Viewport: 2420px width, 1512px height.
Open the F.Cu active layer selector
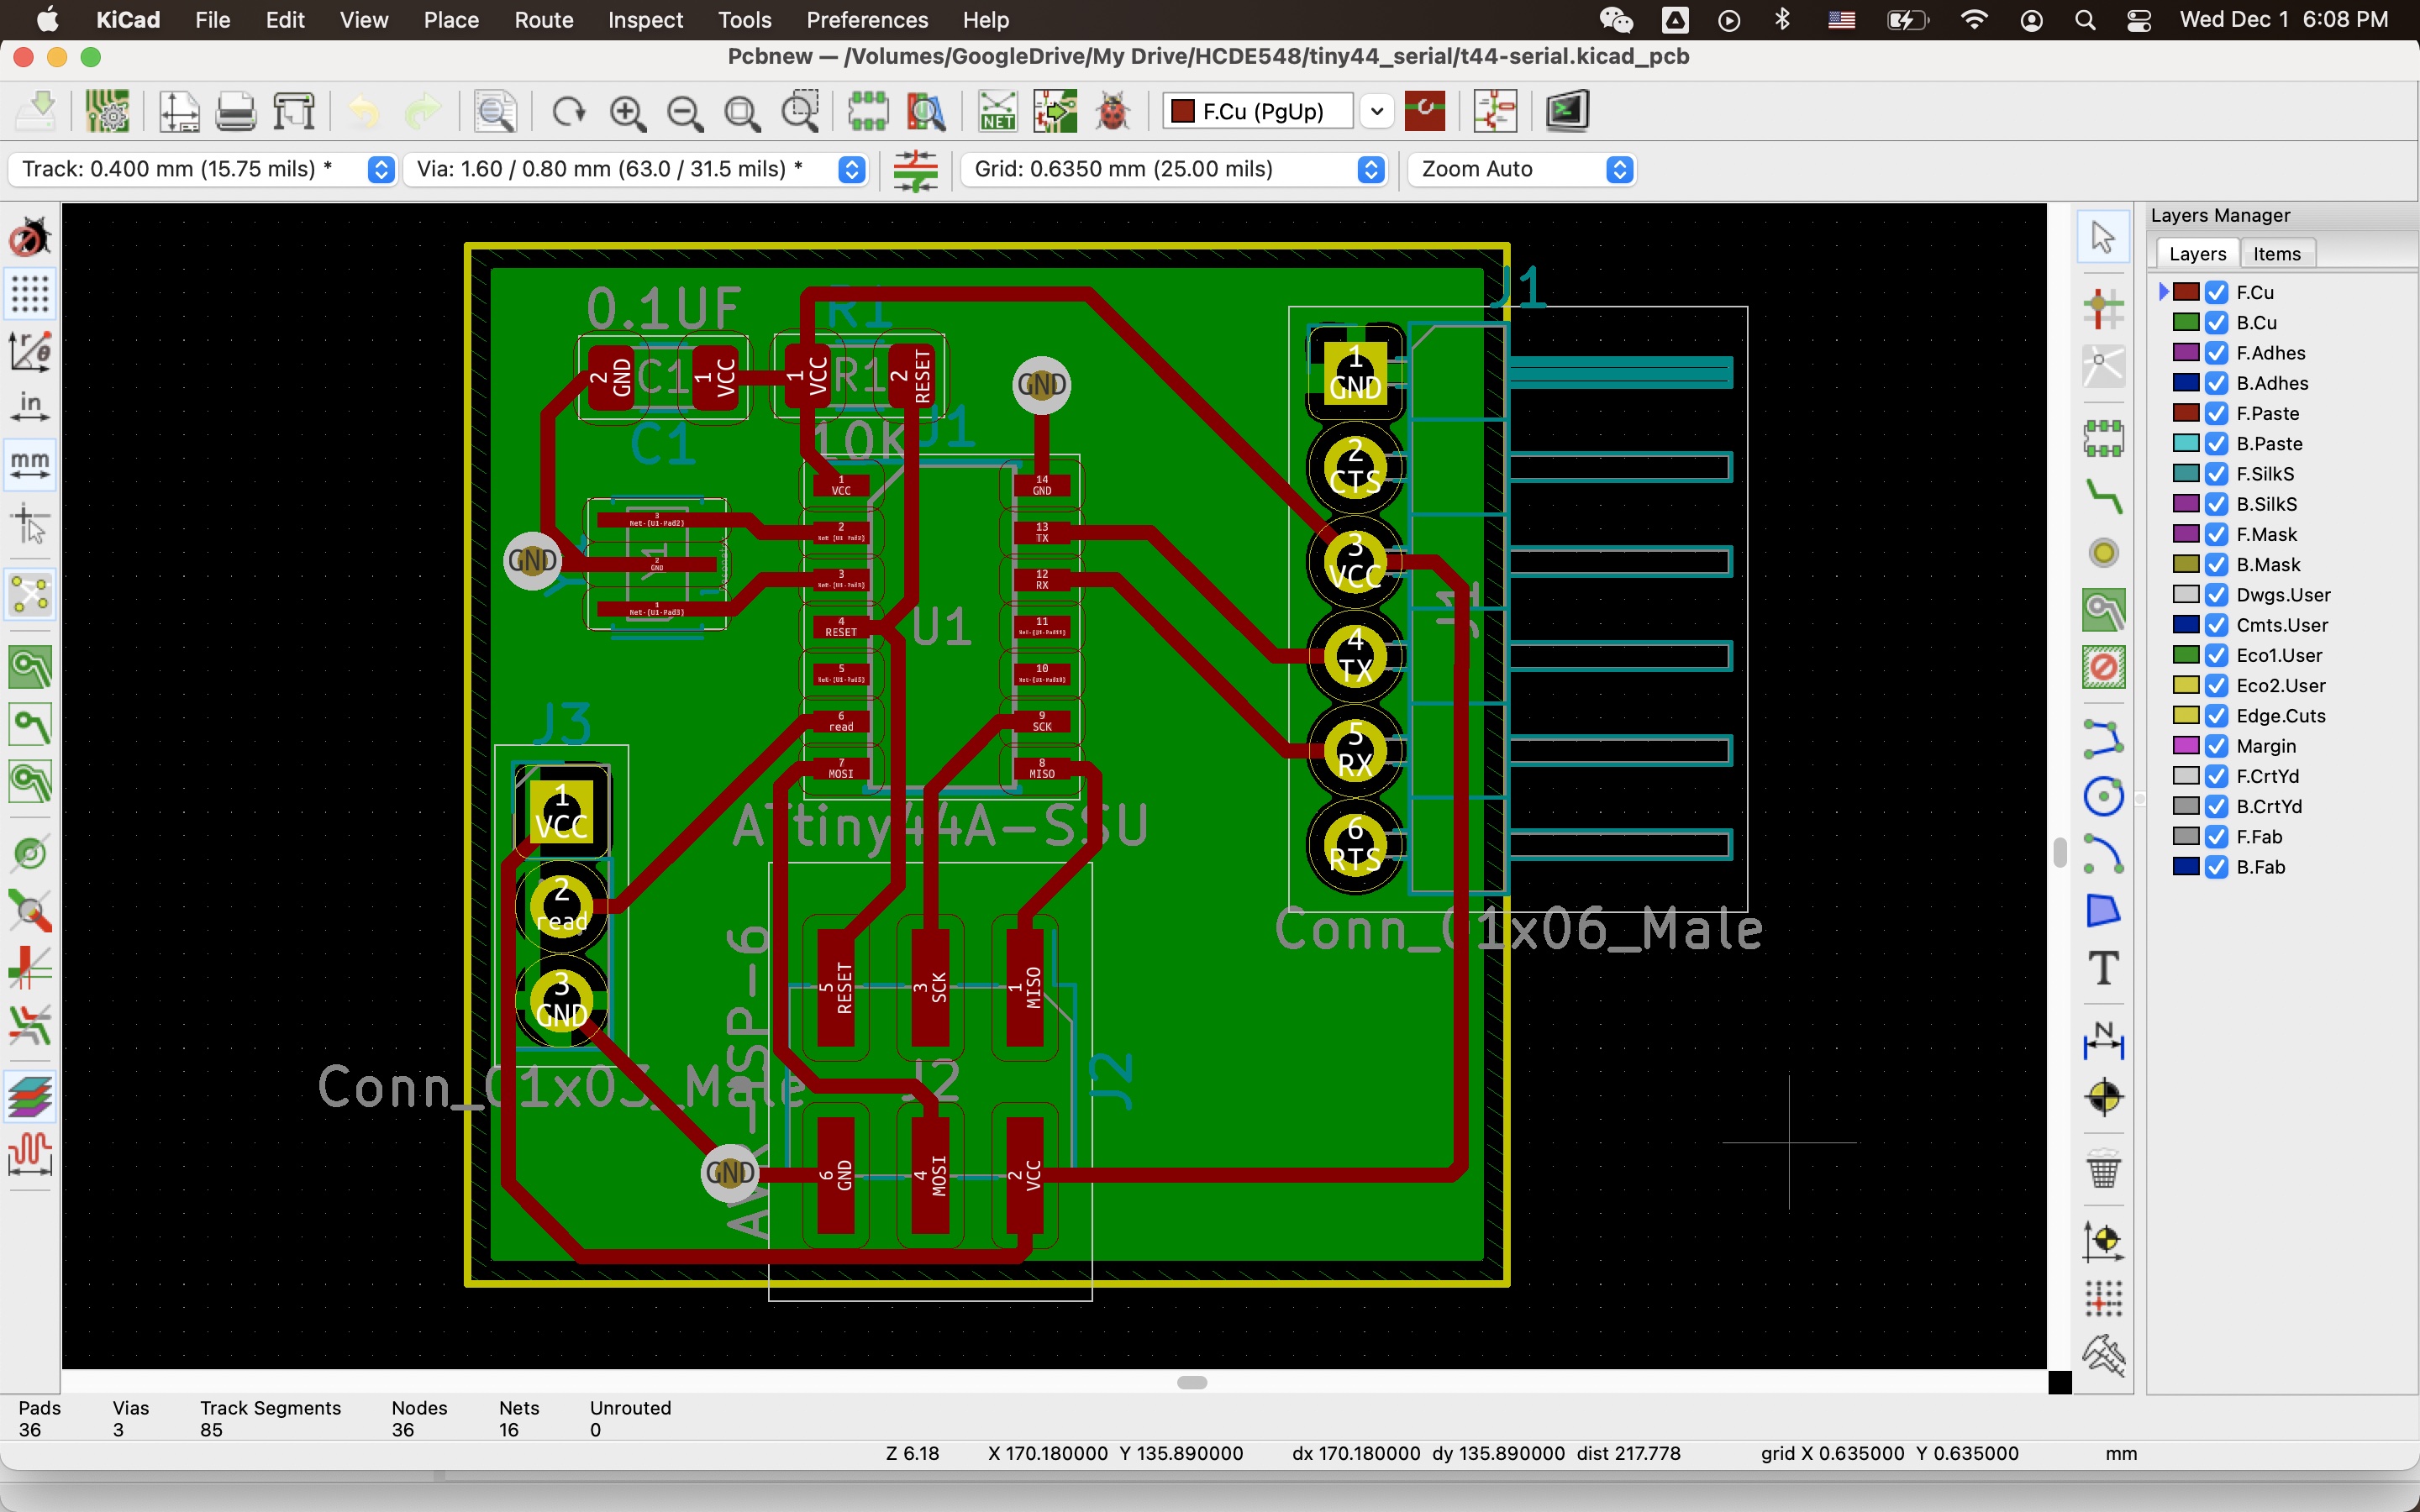1259,111
